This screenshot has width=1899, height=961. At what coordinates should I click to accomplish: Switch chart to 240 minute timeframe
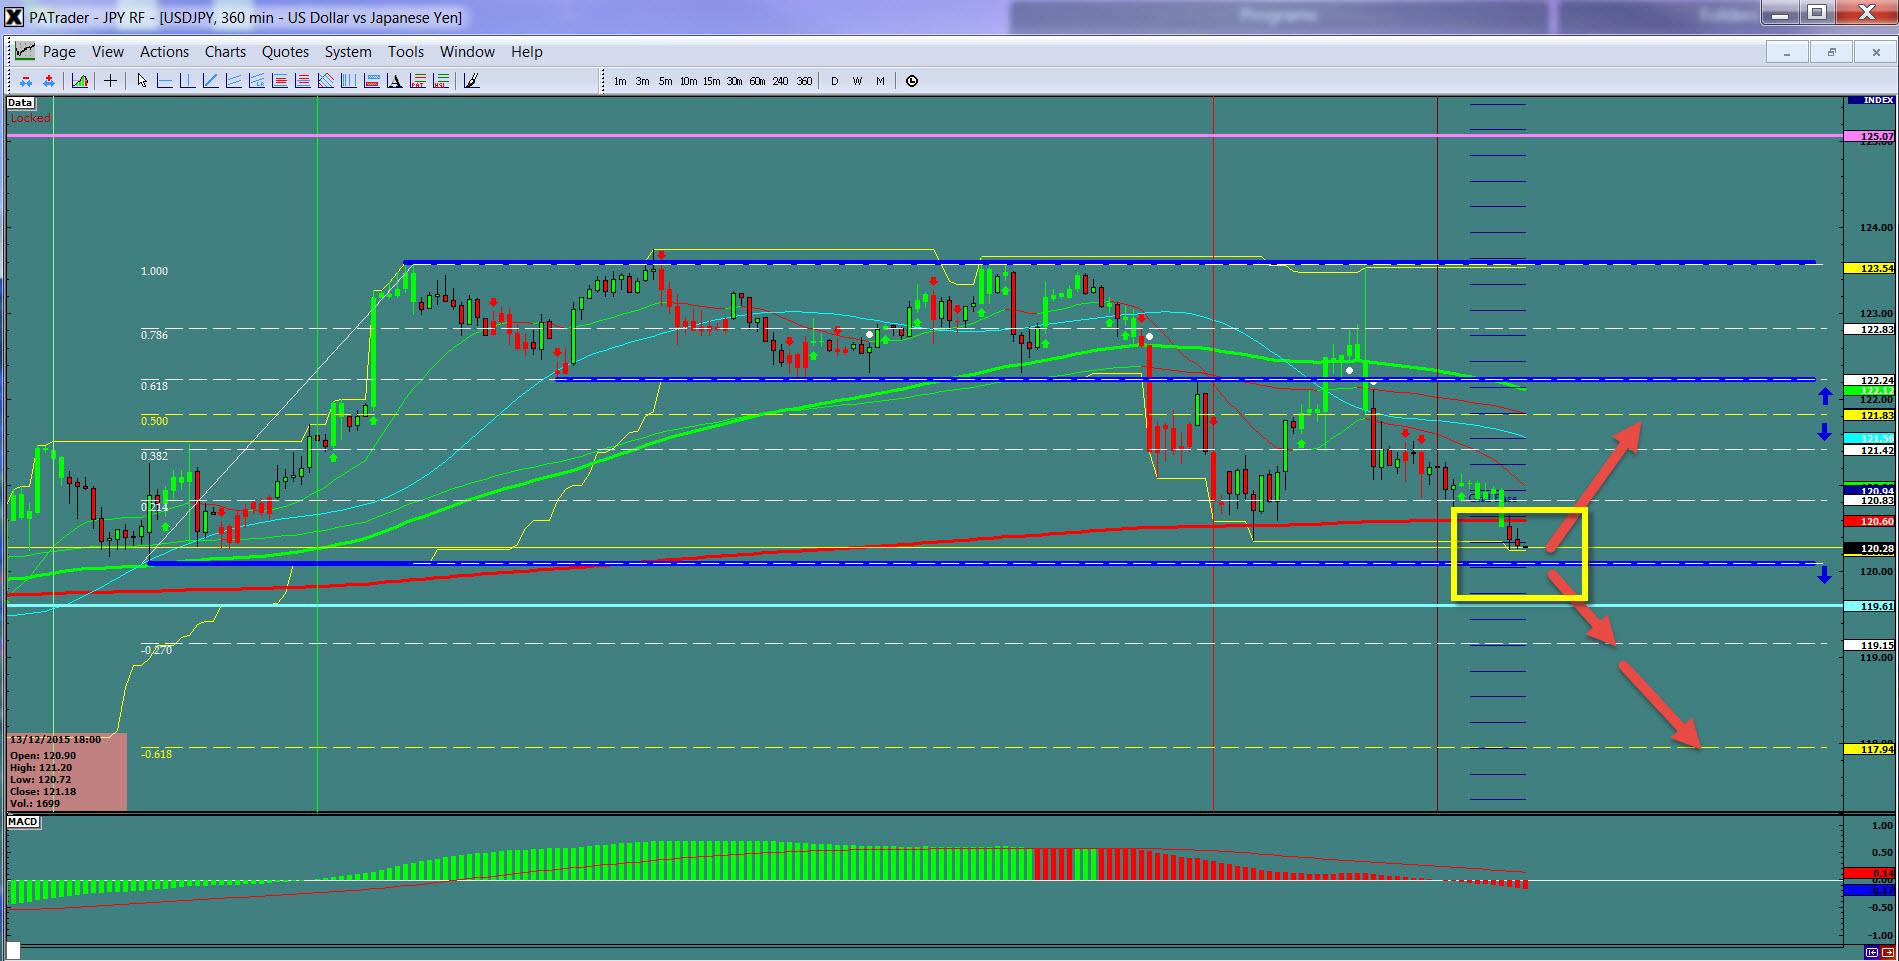(780, 81)
